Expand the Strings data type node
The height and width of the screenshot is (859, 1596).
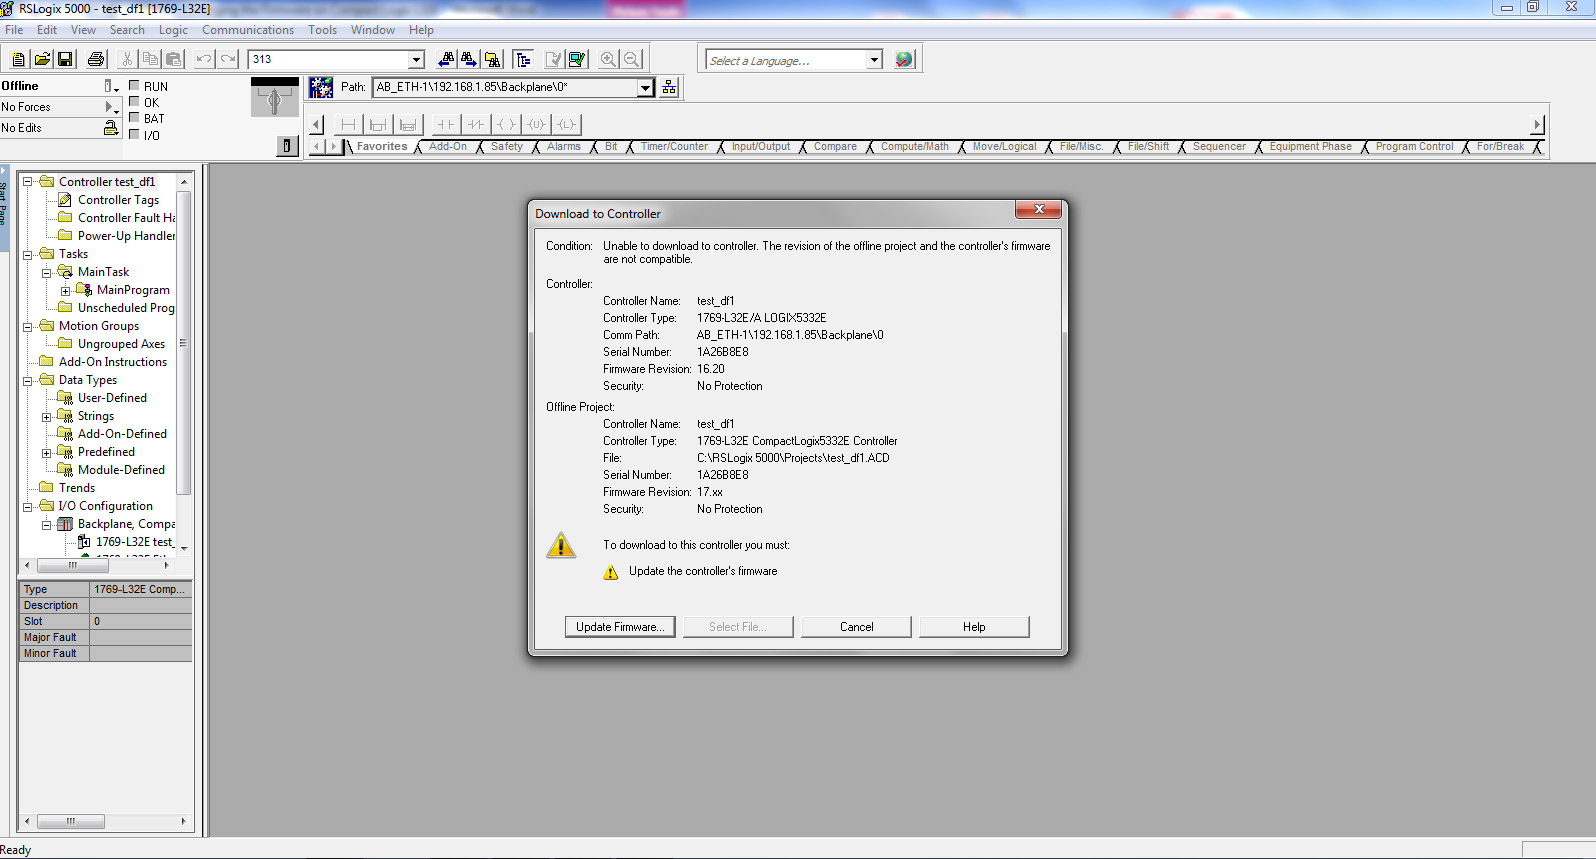(46, 416)
